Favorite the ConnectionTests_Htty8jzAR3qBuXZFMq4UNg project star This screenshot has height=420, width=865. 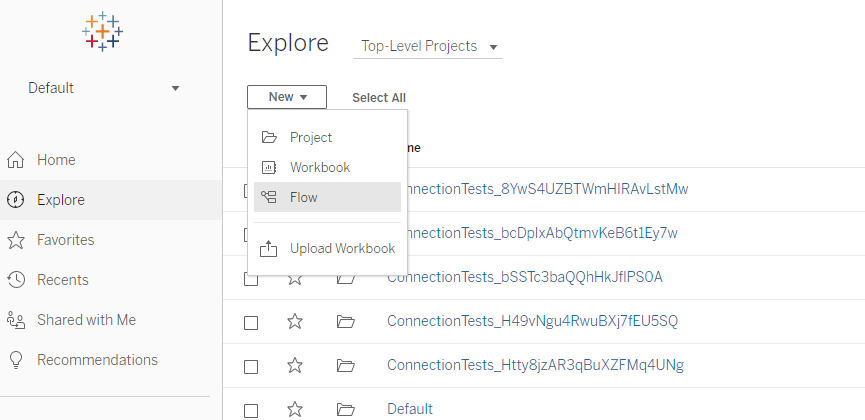point(295,365)
